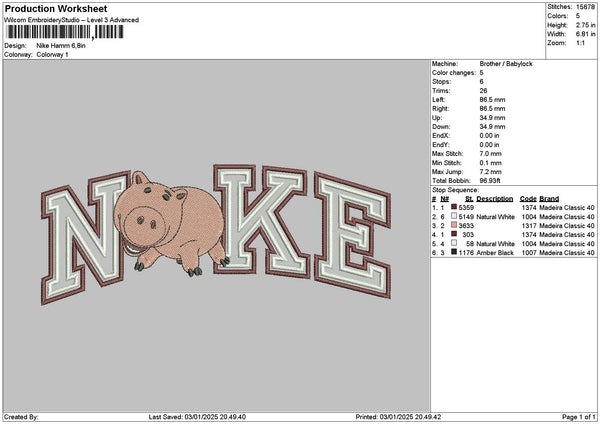This screenshot has height=424, width=600.
Task: Click the Amber Black description
Action: pos(495,253)
